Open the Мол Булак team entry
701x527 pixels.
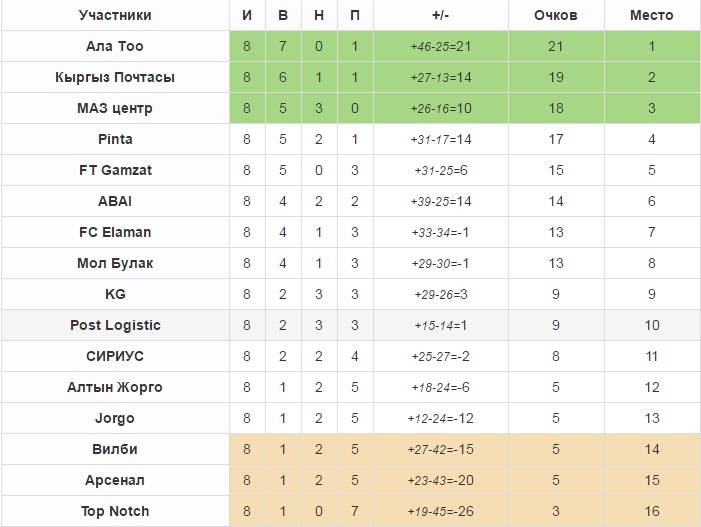tap(115, 263)
